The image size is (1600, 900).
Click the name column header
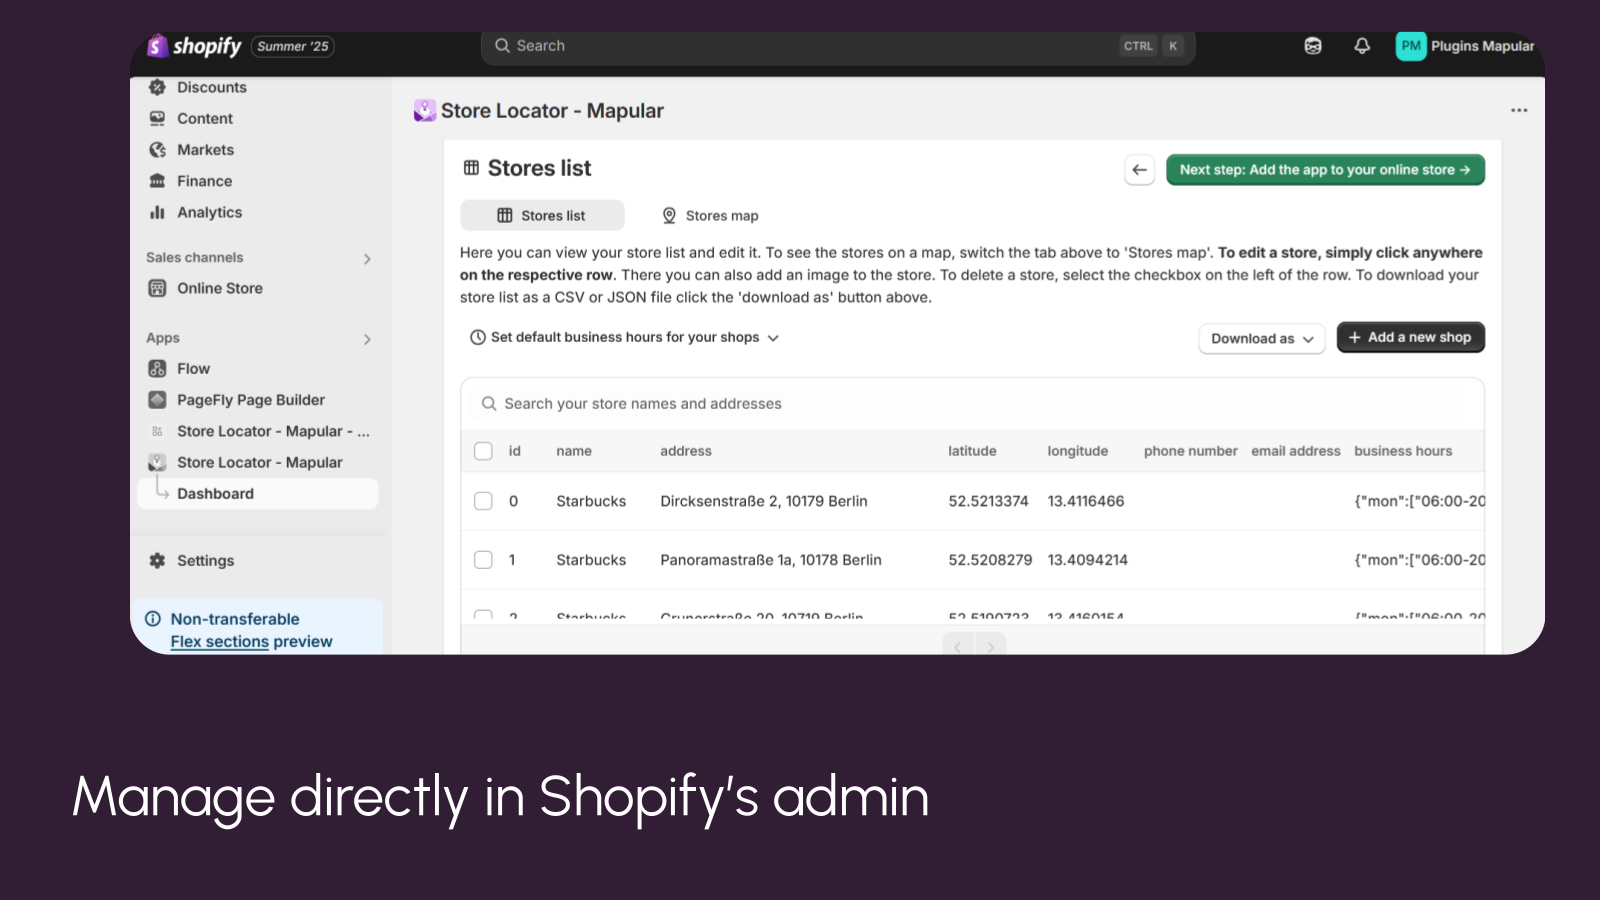(574, 451)
